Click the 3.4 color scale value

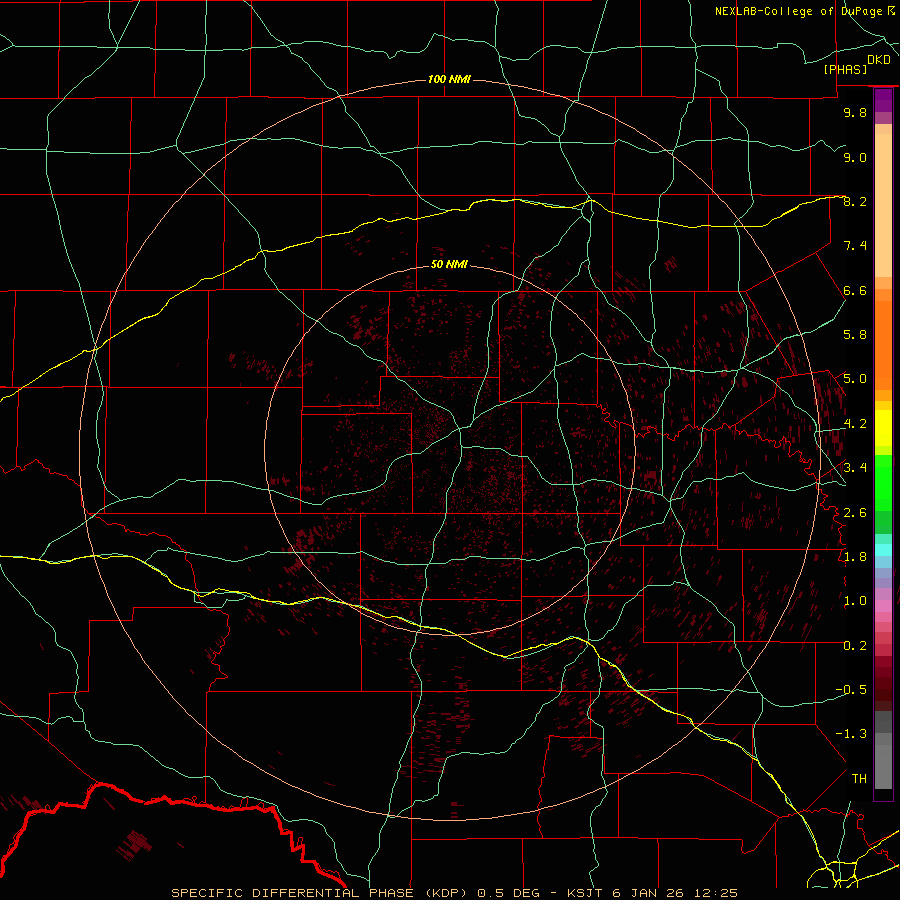[855, 468]
